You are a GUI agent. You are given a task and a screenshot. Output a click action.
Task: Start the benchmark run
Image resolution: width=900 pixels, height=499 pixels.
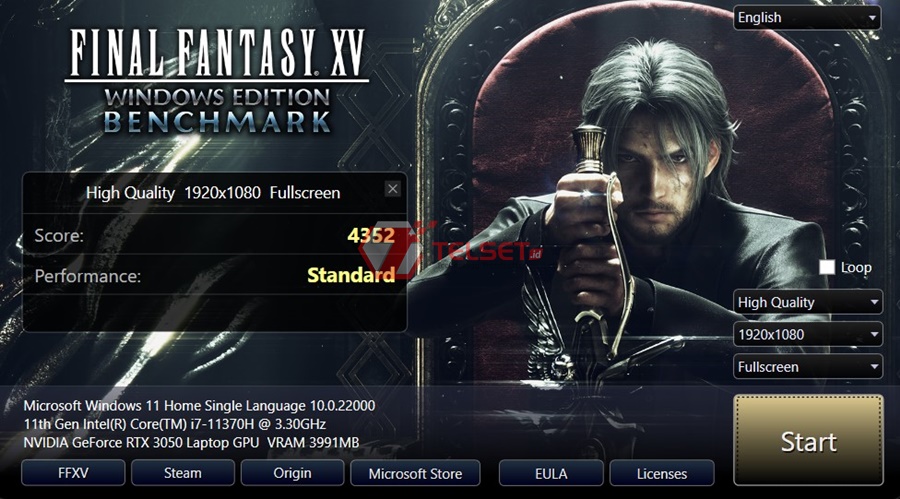808,440
